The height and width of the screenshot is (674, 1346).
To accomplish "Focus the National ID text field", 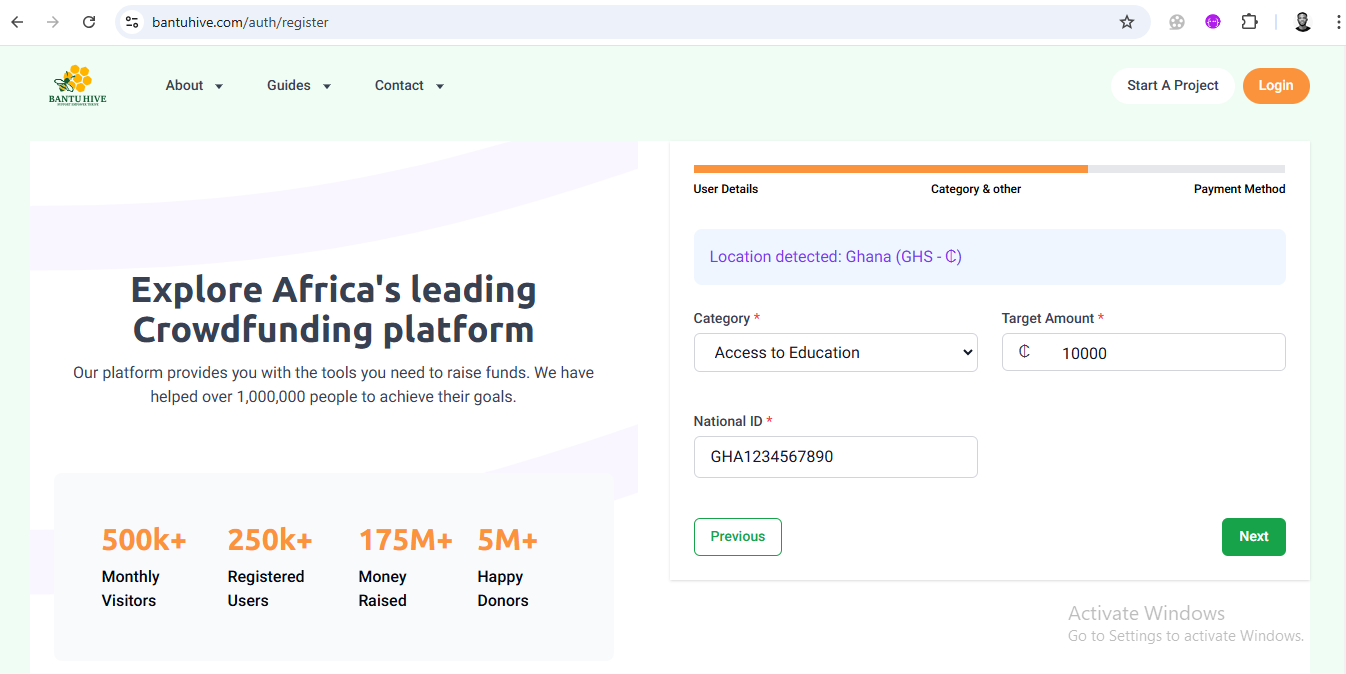I will point(835,457).
